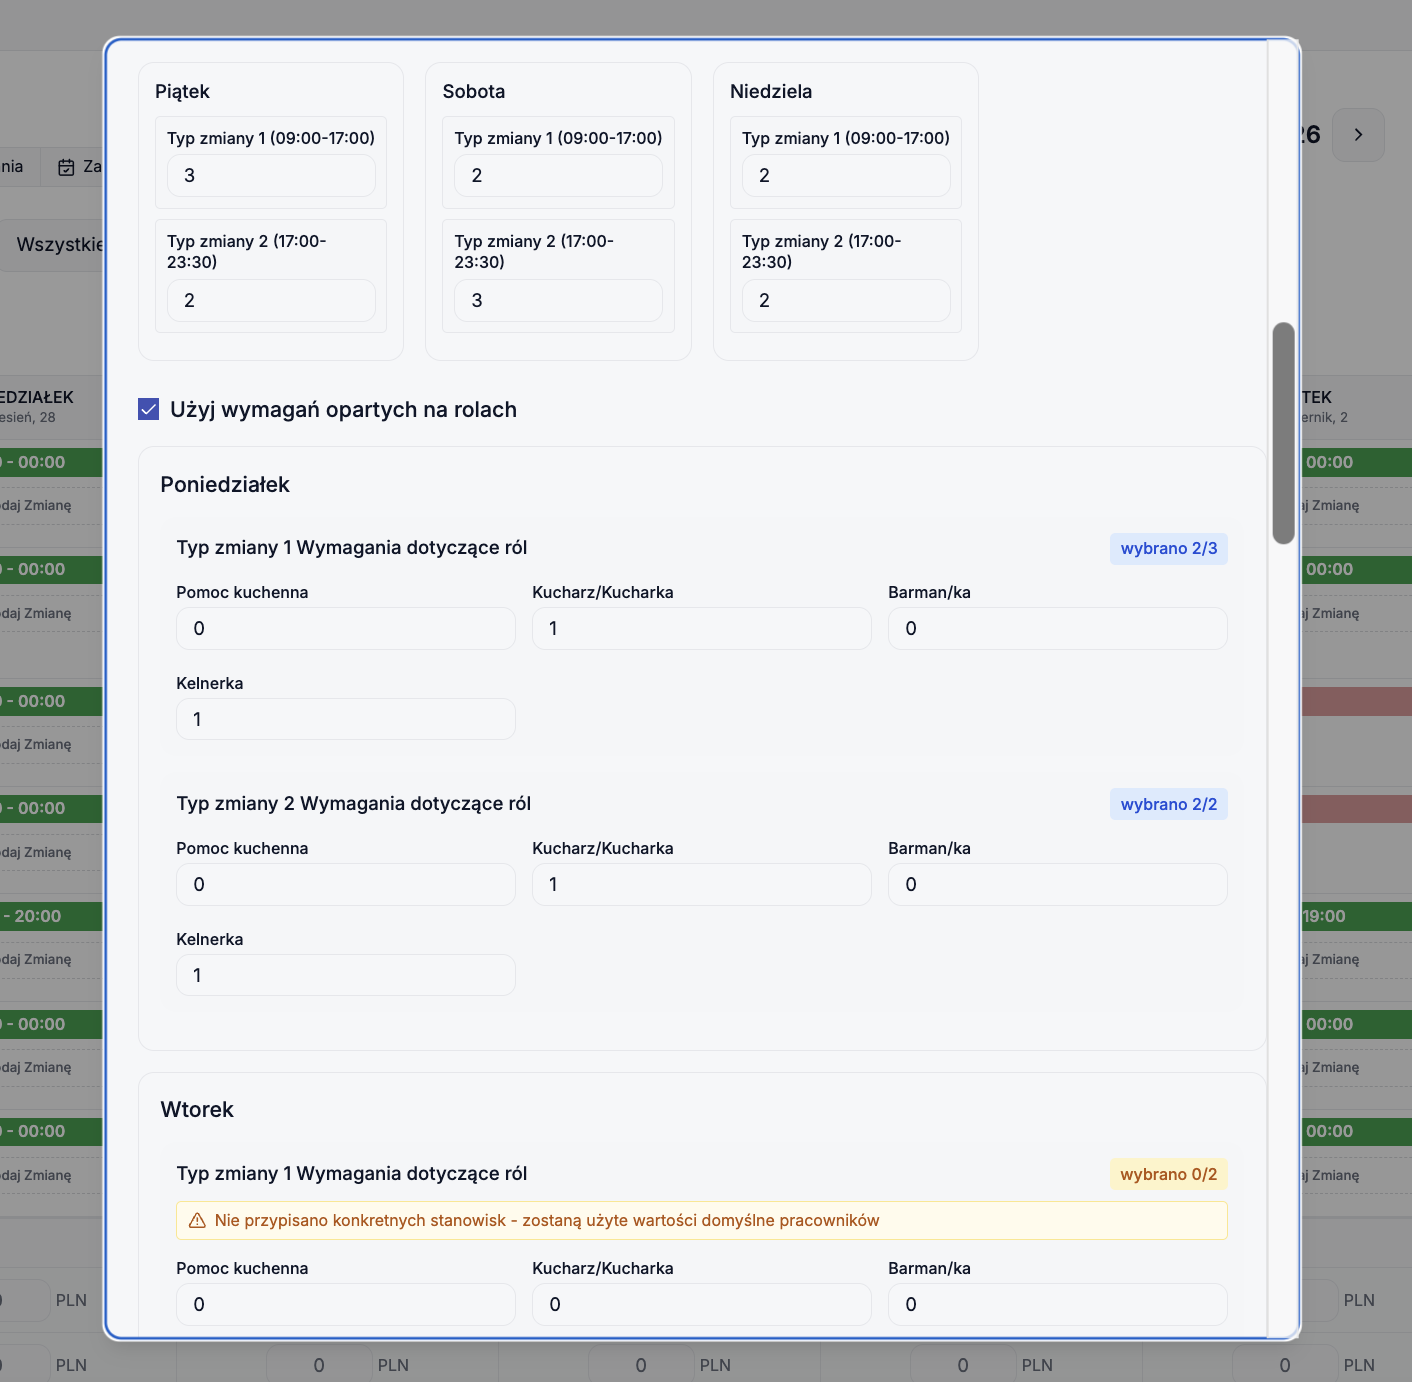Click 'Typ zmiany 2 Wymagania dotyczące ról' Poniedziałek heading
Screen dimensions: 1412x1382
354,803
